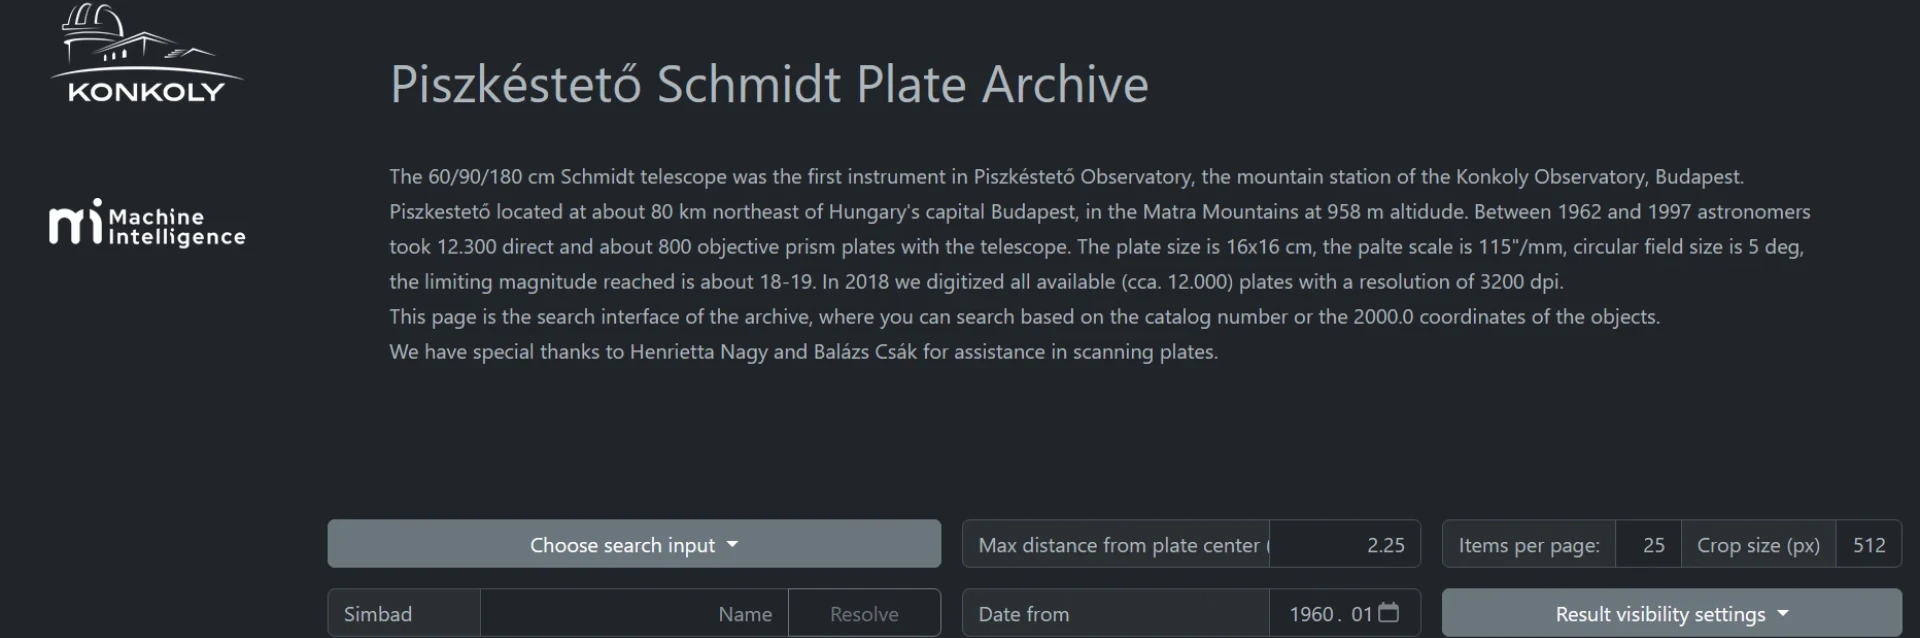Focus the Simbad Name text field

[634, 614]
